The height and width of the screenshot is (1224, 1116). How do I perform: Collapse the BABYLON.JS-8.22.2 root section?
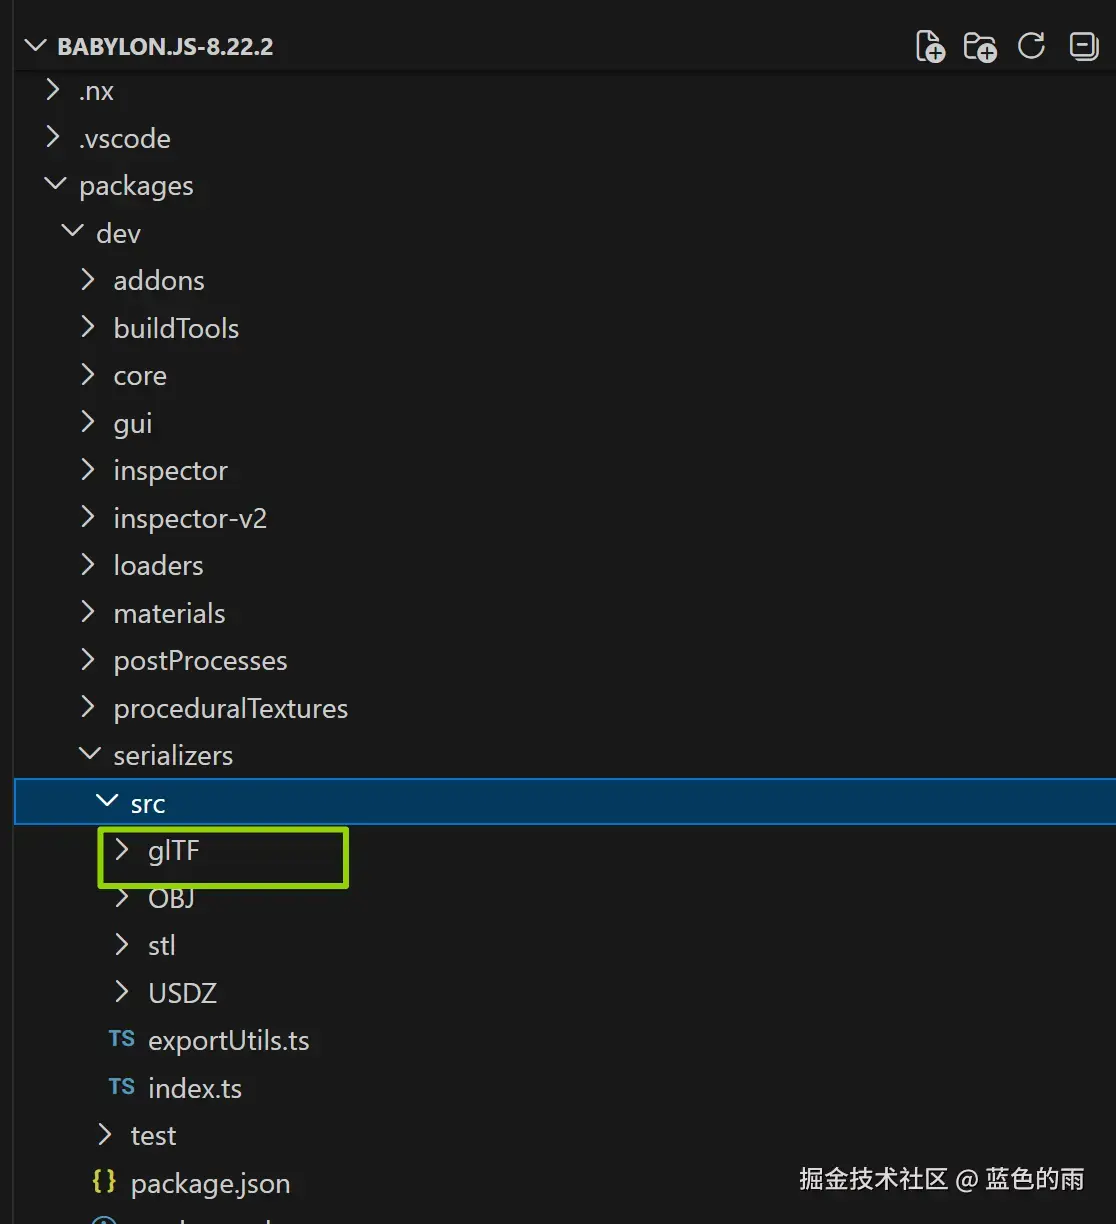[36, 46]
